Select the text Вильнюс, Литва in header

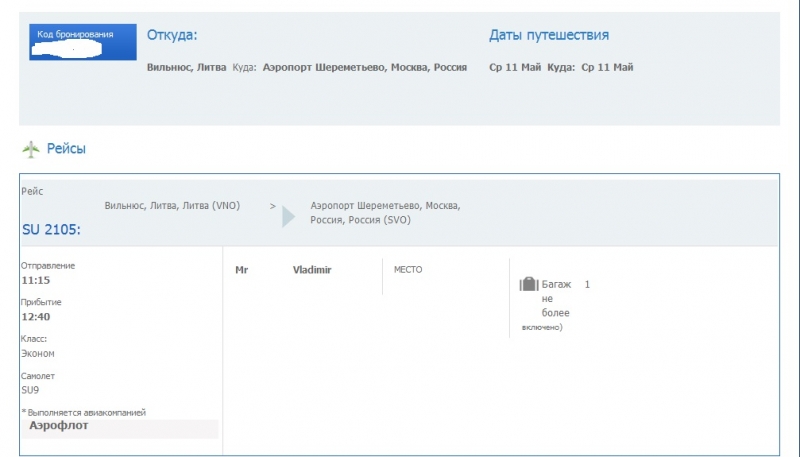(186, 67)
